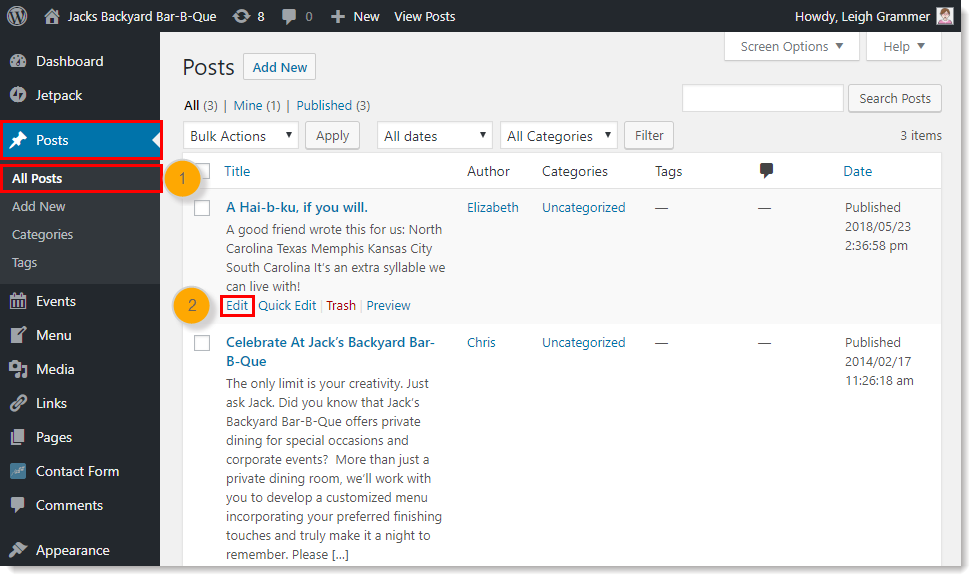This screenshot has width=976, height=581.
Task: Click the Media icon in sidebar
Action: point(18,369)
